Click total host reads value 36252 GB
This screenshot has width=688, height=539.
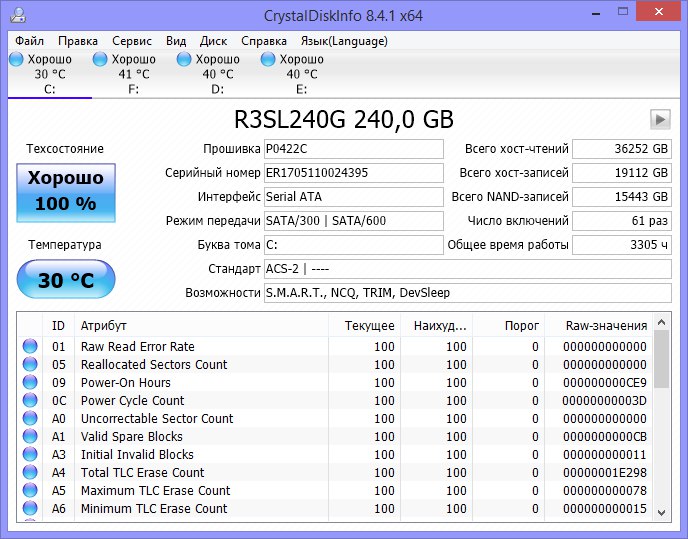pos(622,149)
